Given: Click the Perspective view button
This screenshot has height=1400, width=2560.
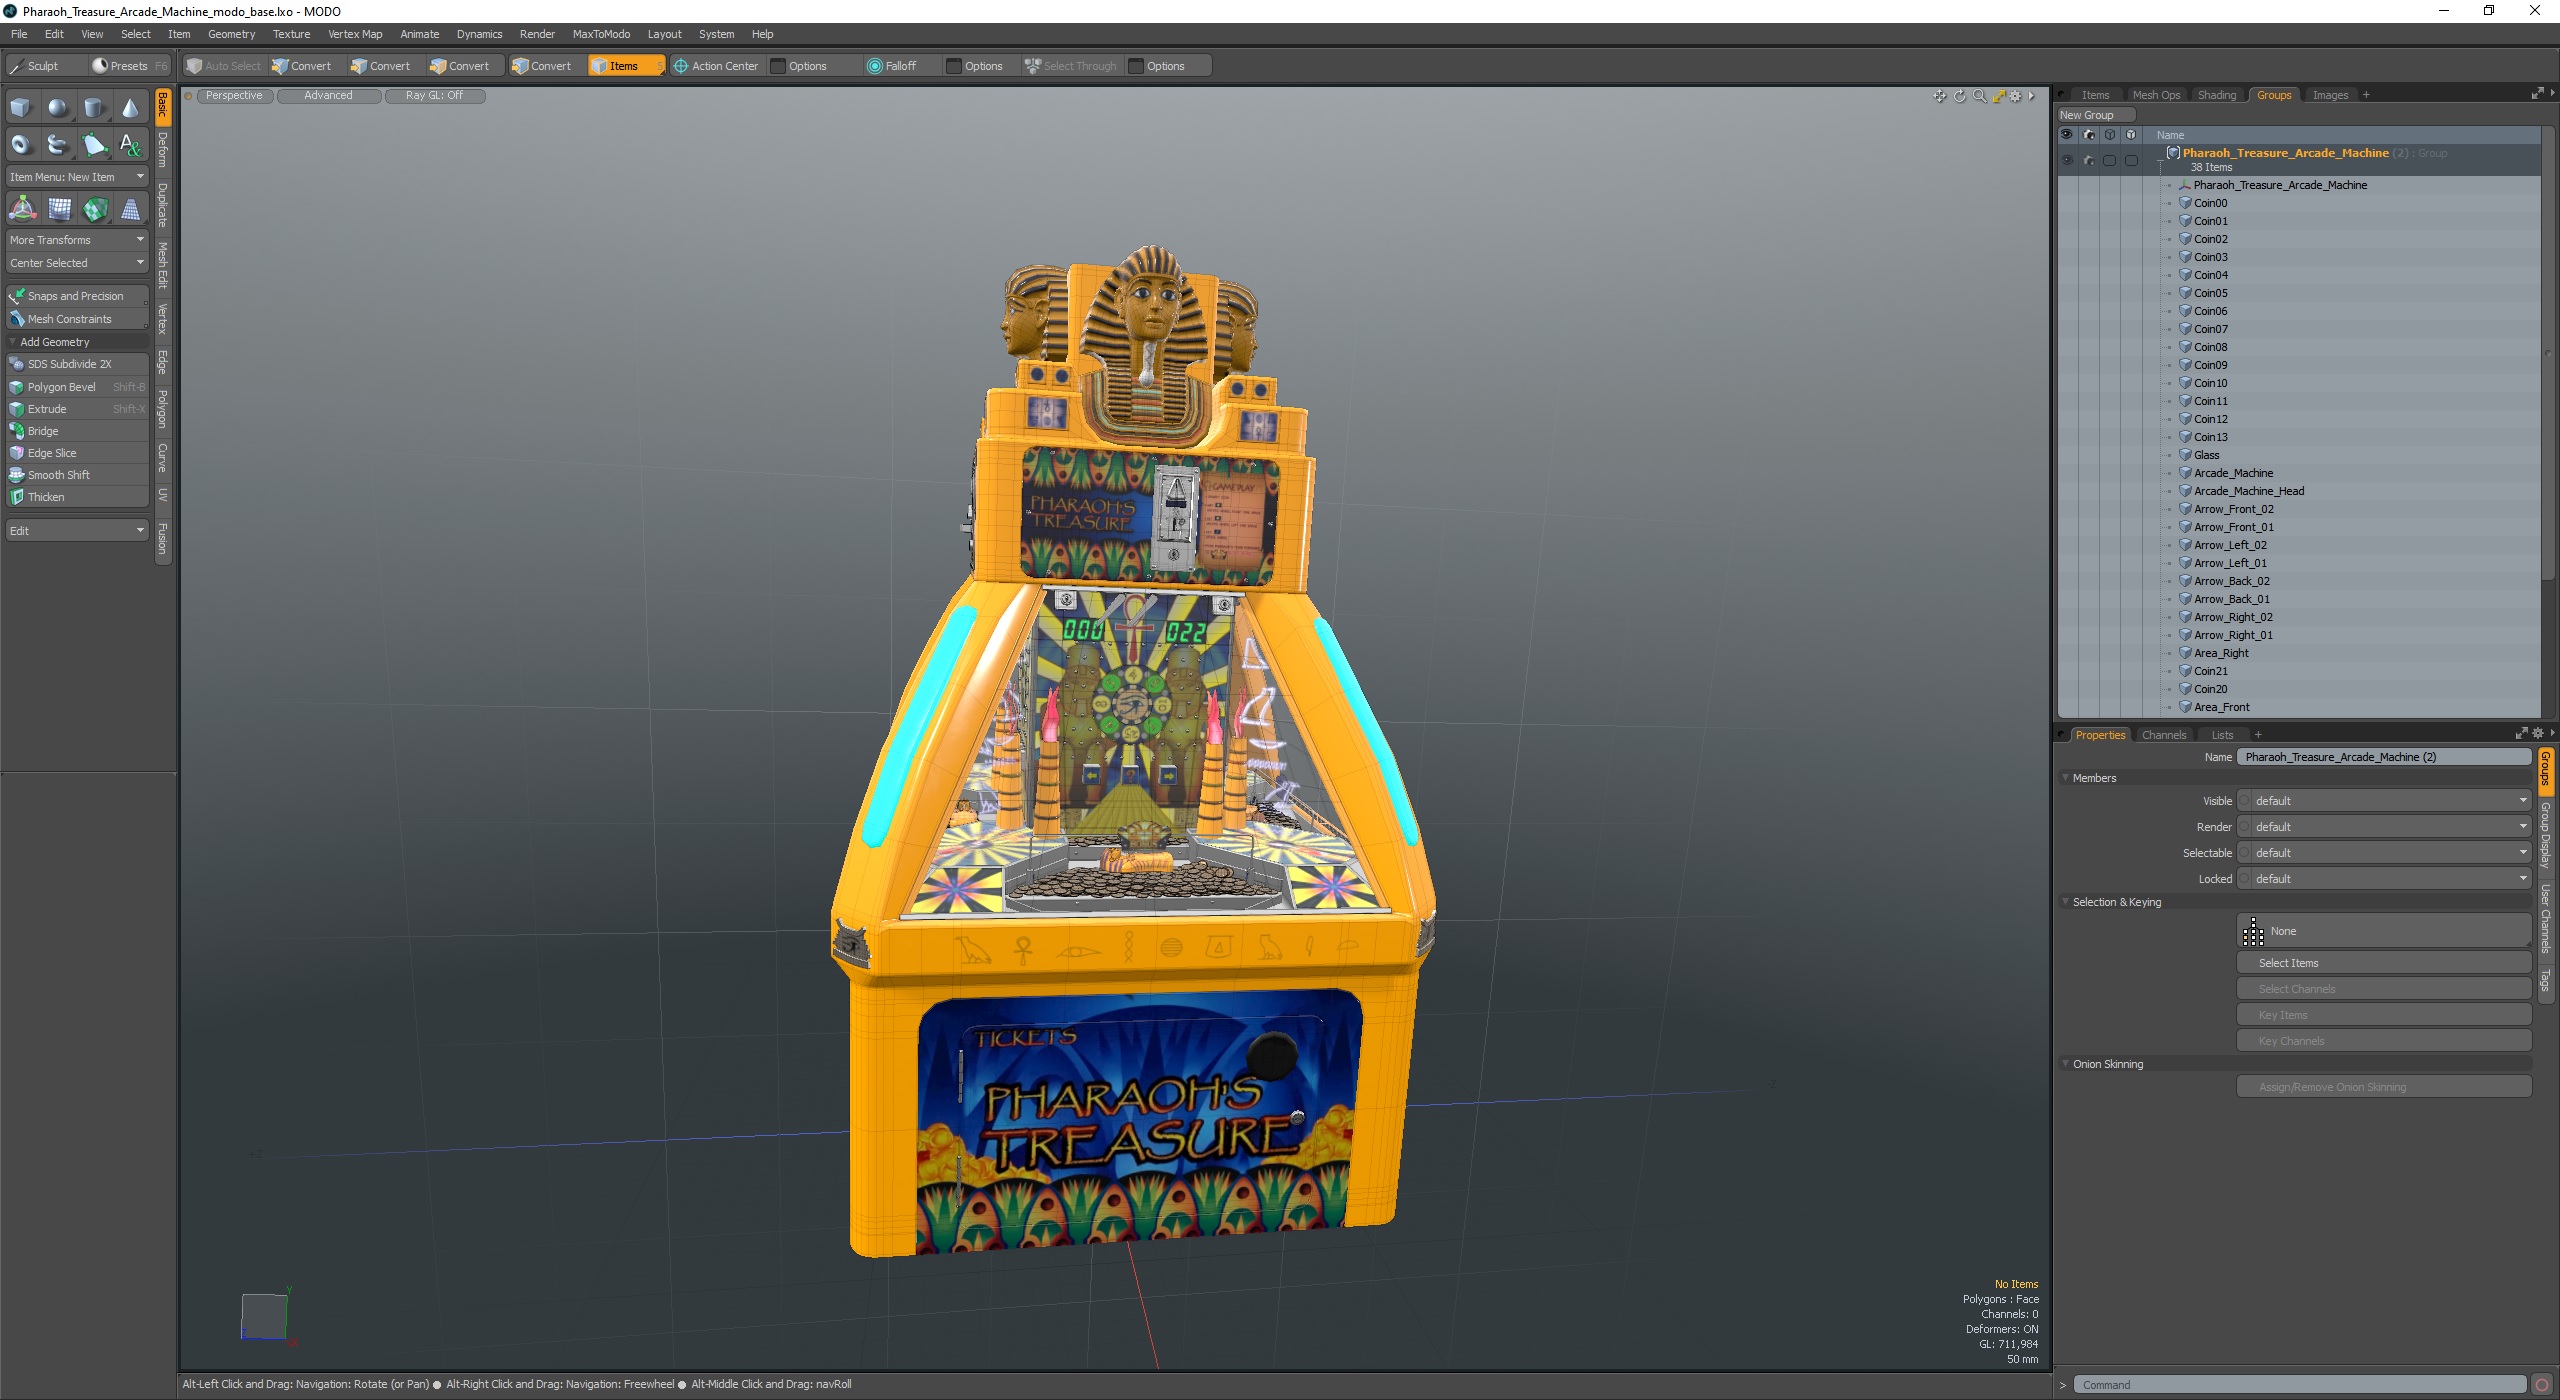Looking at the screenshot, I should pyautogui.click(x=234, y=96).
